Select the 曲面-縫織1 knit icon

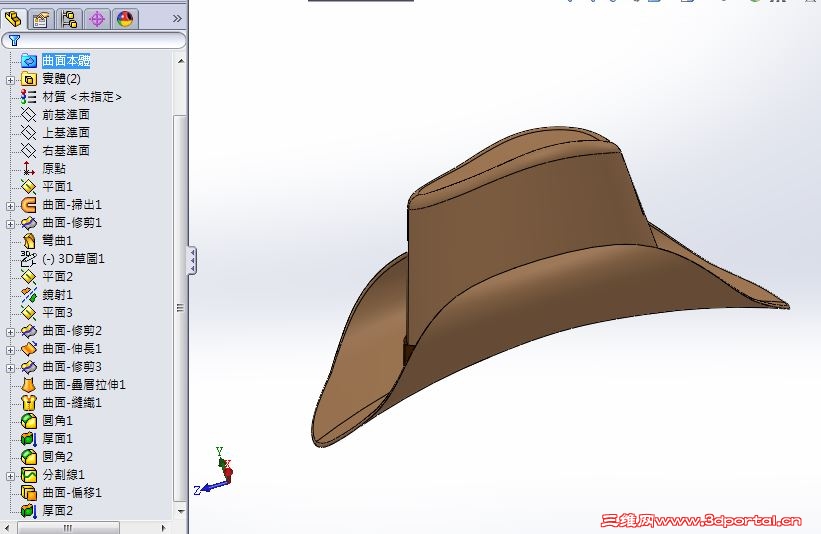click(28, 403)
